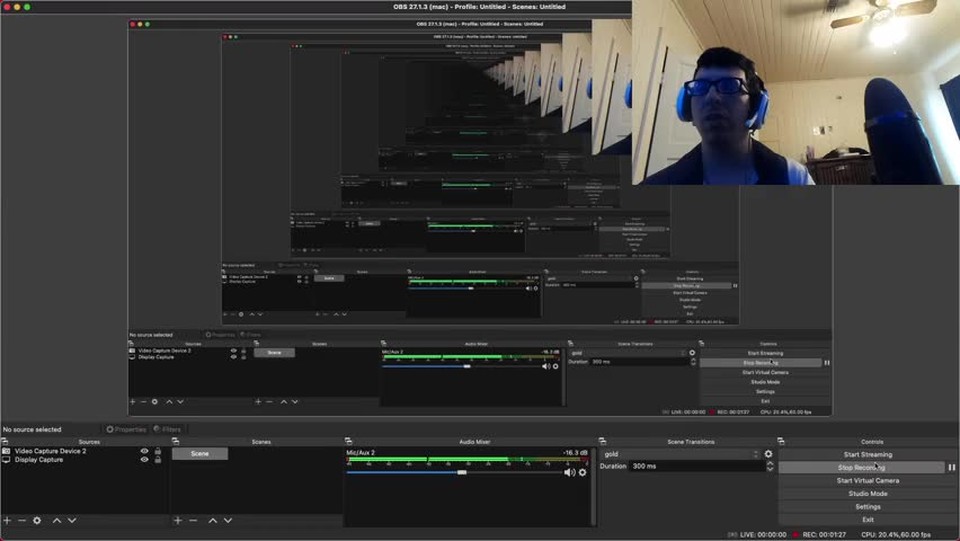Add a new scene with the plus icon
Screen dimensions: 960x541
point(178,520)
